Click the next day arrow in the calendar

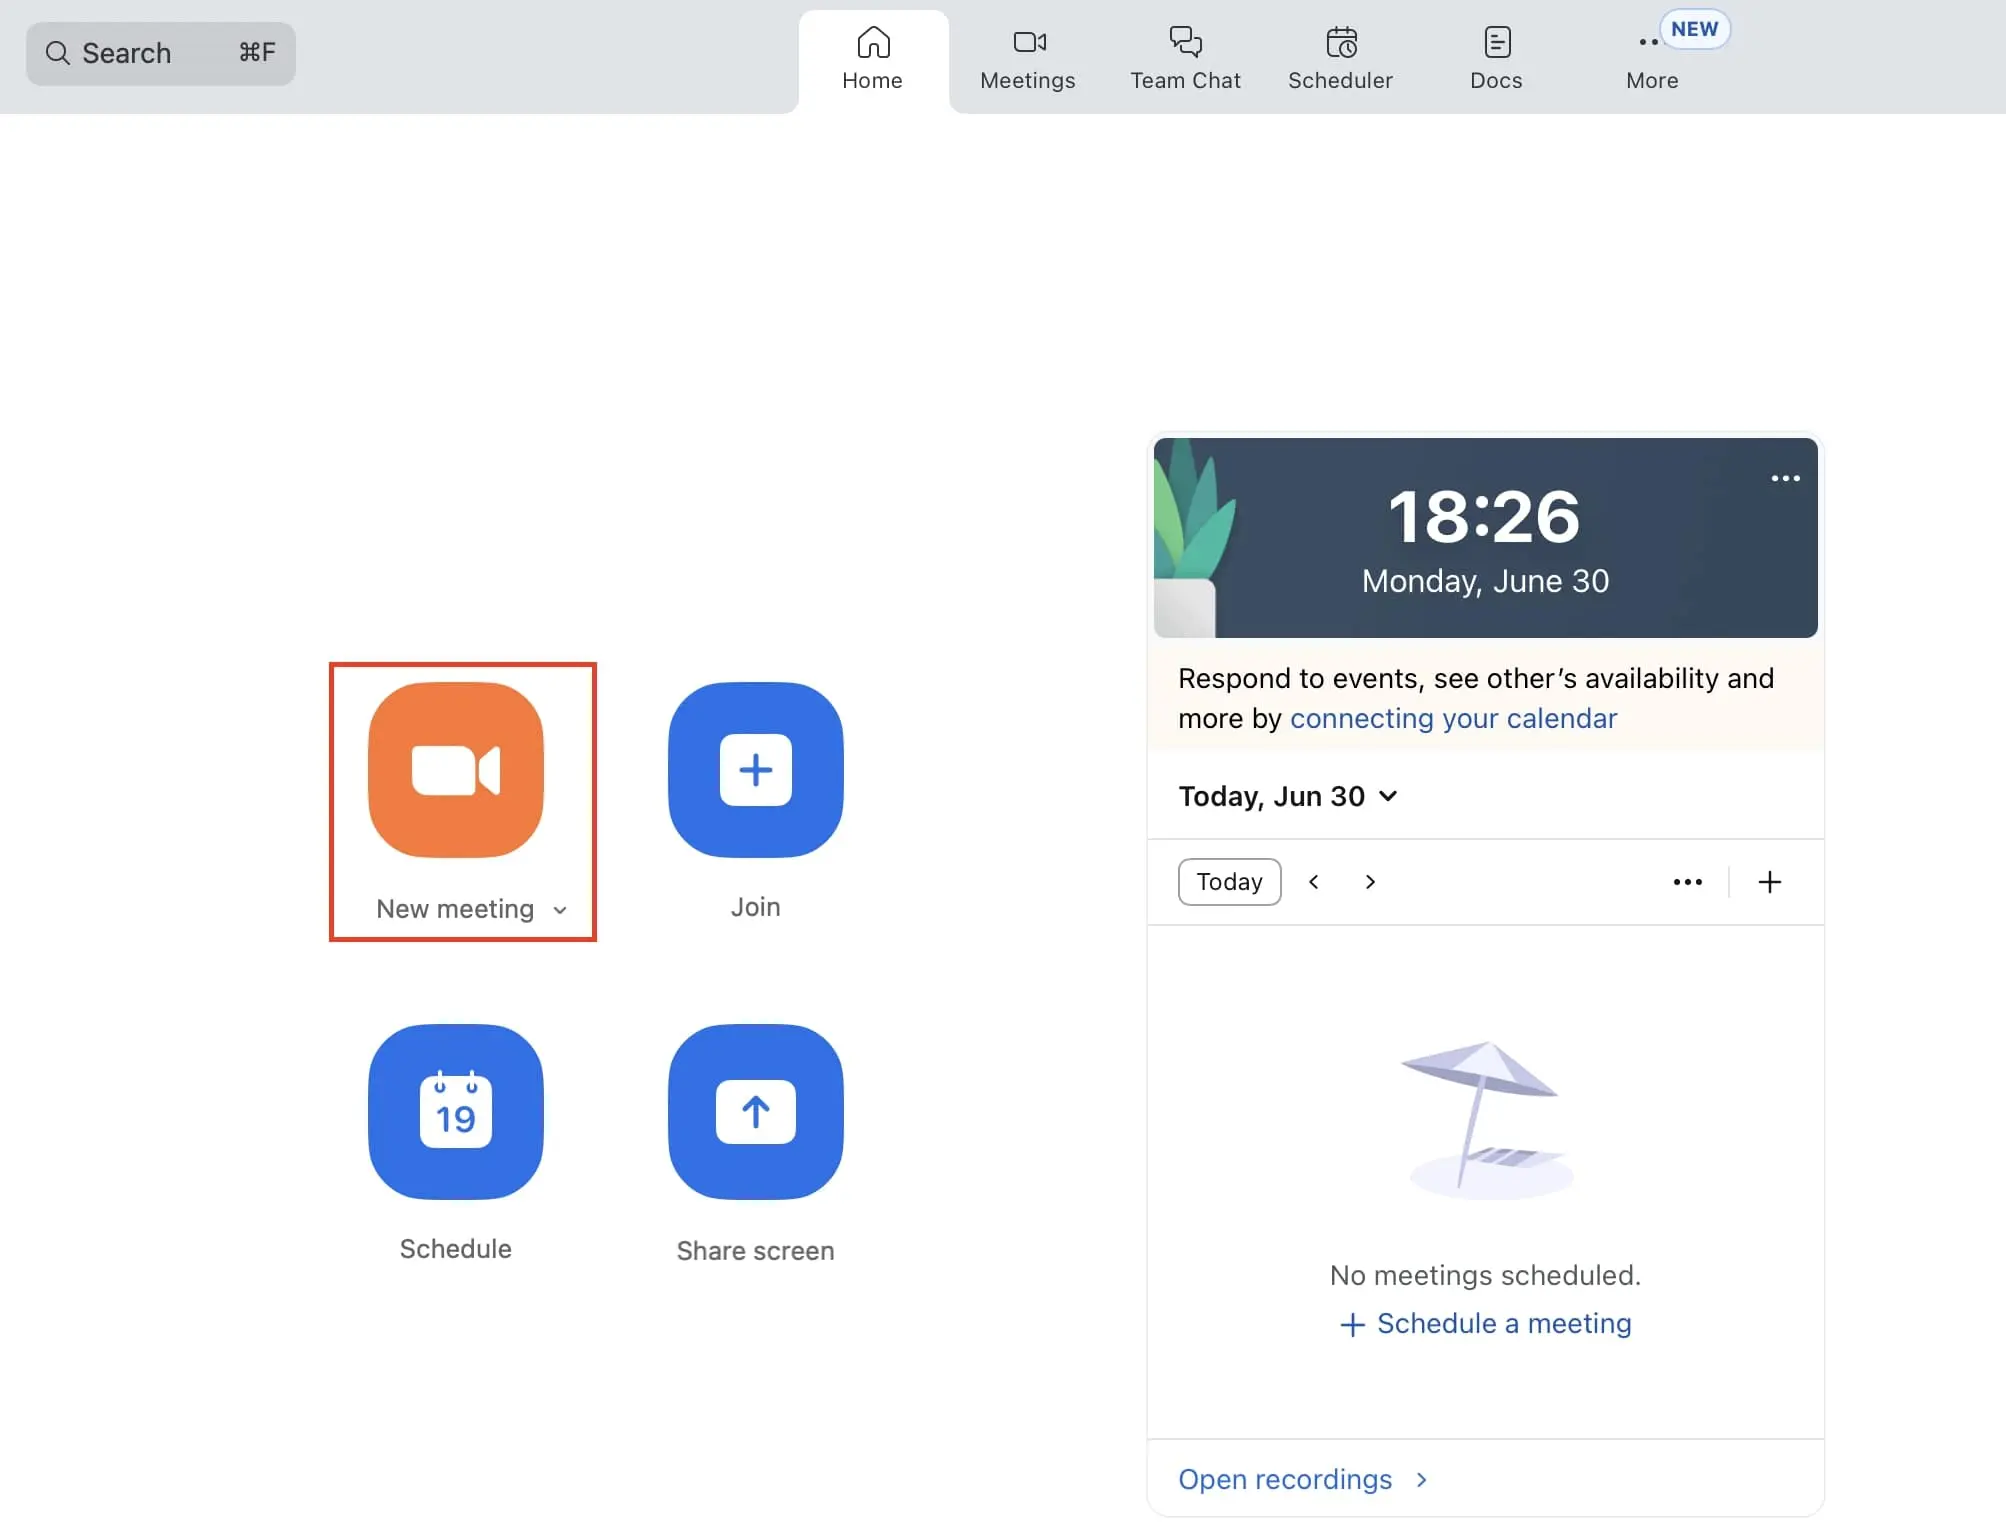tap(1369, 881)
